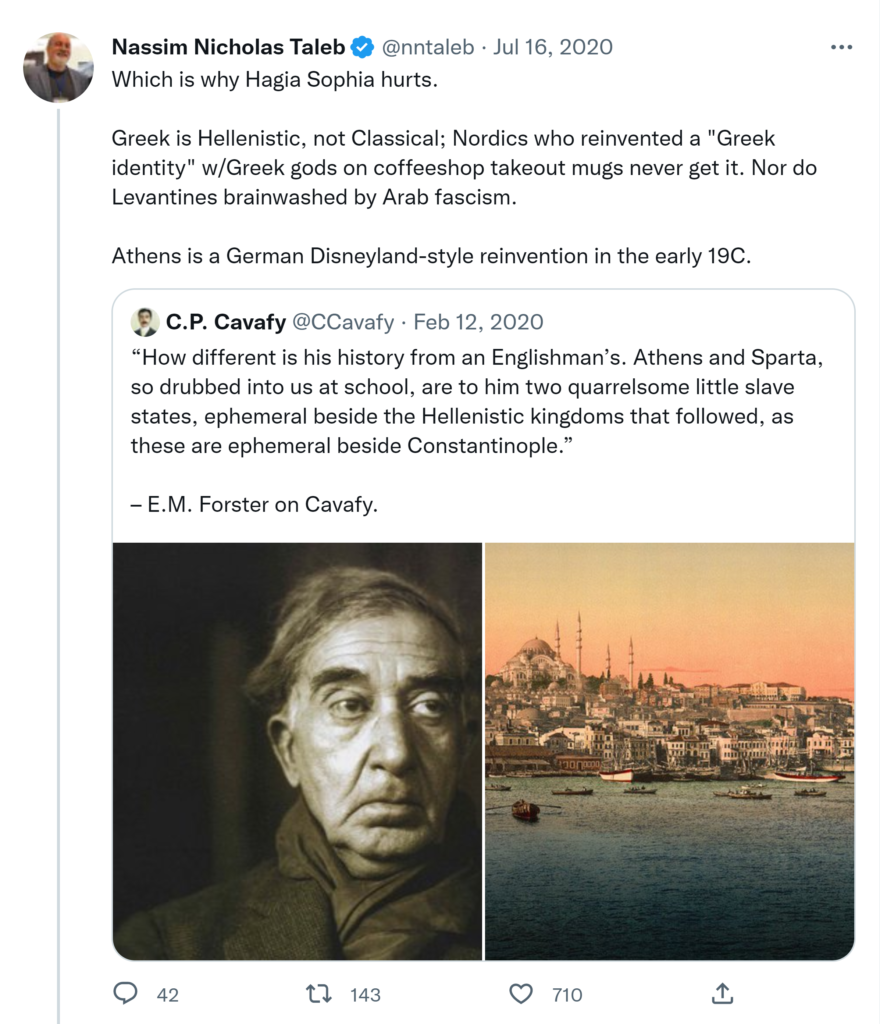Like the tweet with heart icon

[x=521, y=994]
